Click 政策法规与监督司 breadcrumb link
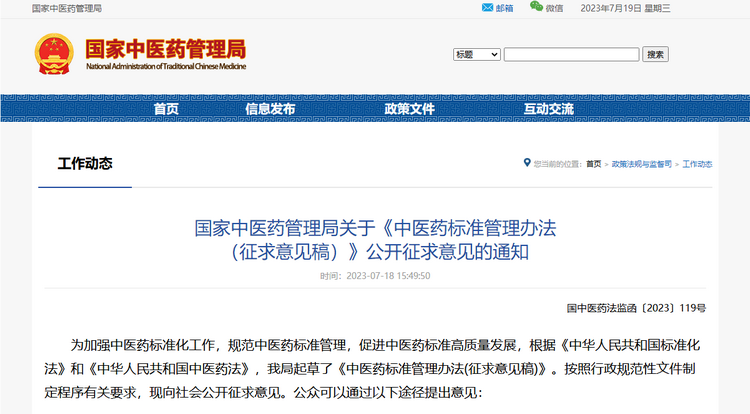The height and width of the screenshot is (414, 750). (x=642, y=164)
